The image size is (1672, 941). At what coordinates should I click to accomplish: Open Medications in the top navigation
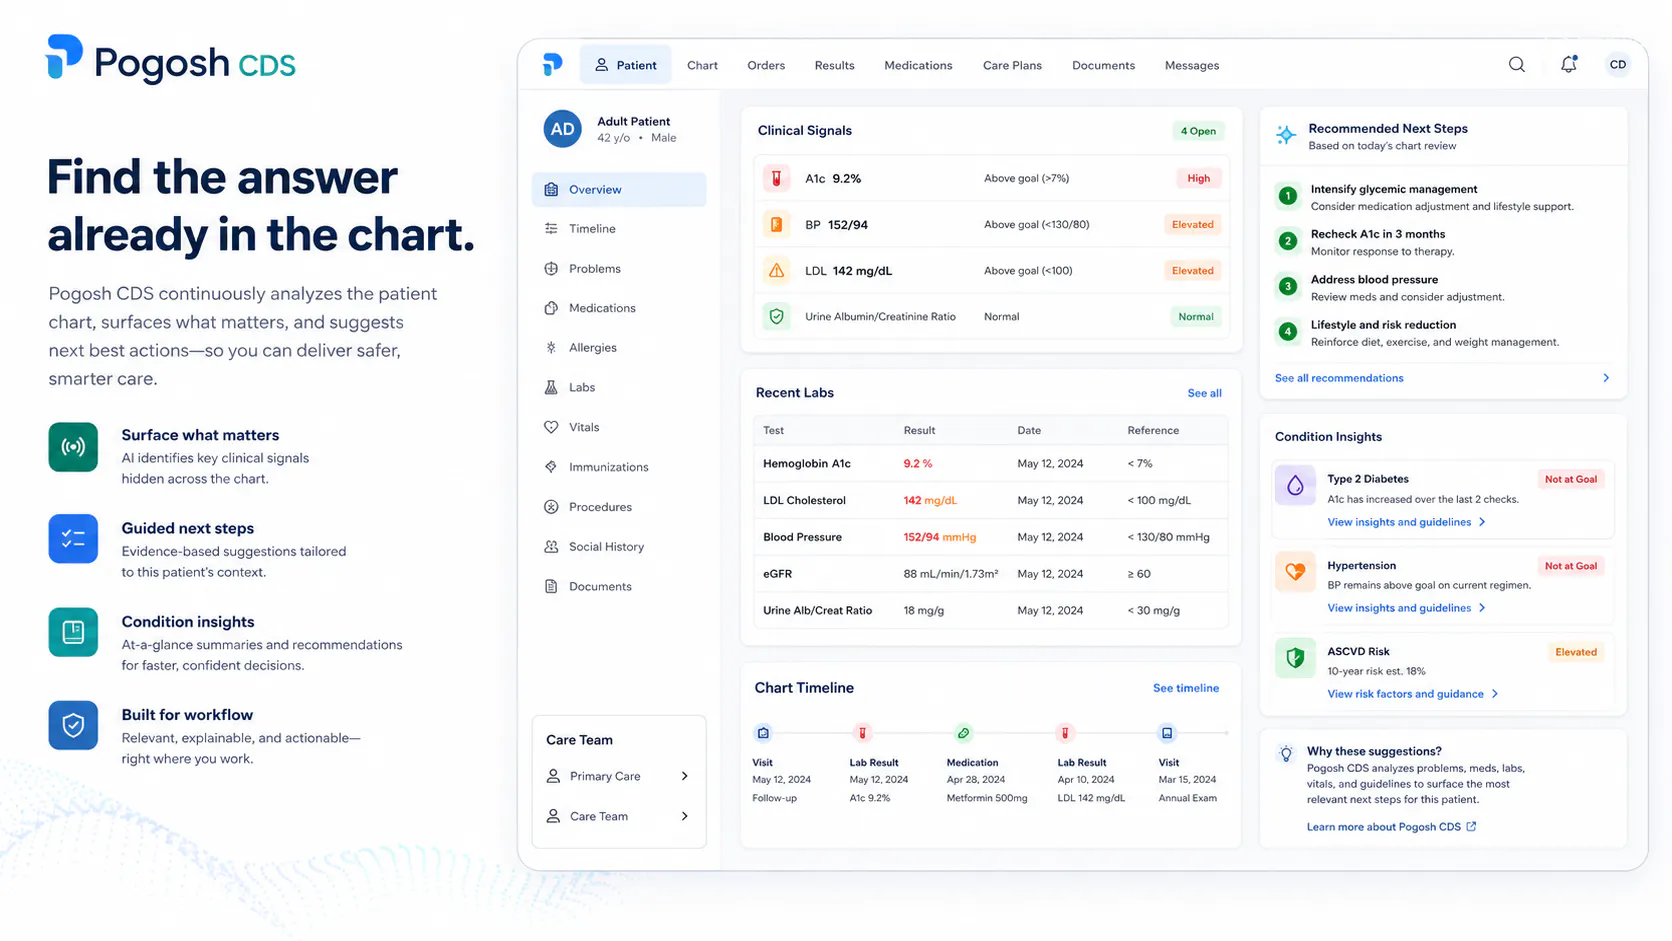point(918,65)
